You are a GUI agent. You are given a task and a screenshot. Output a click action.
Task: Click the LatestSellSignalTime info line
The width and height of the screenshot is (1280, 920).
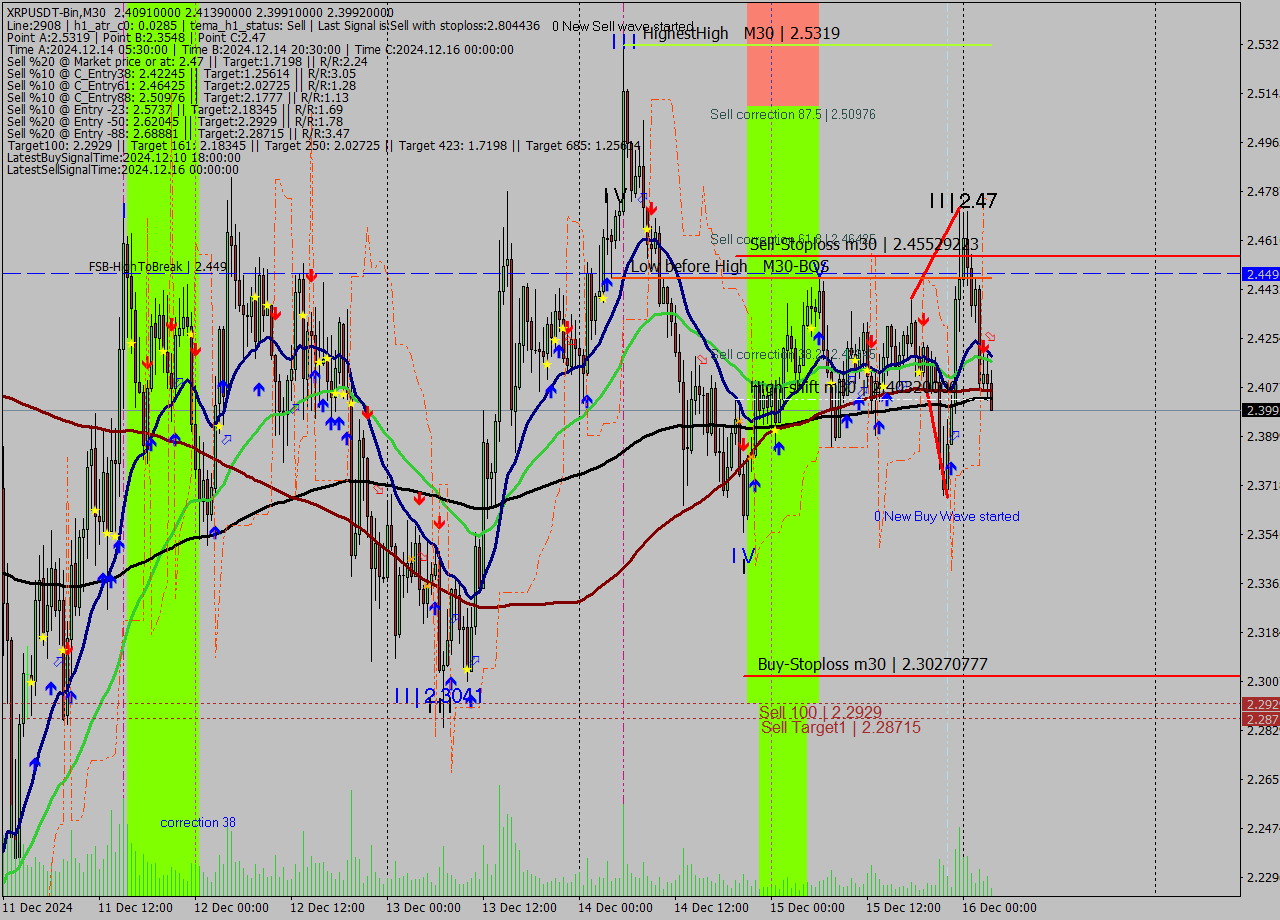[x=122, y=170]
